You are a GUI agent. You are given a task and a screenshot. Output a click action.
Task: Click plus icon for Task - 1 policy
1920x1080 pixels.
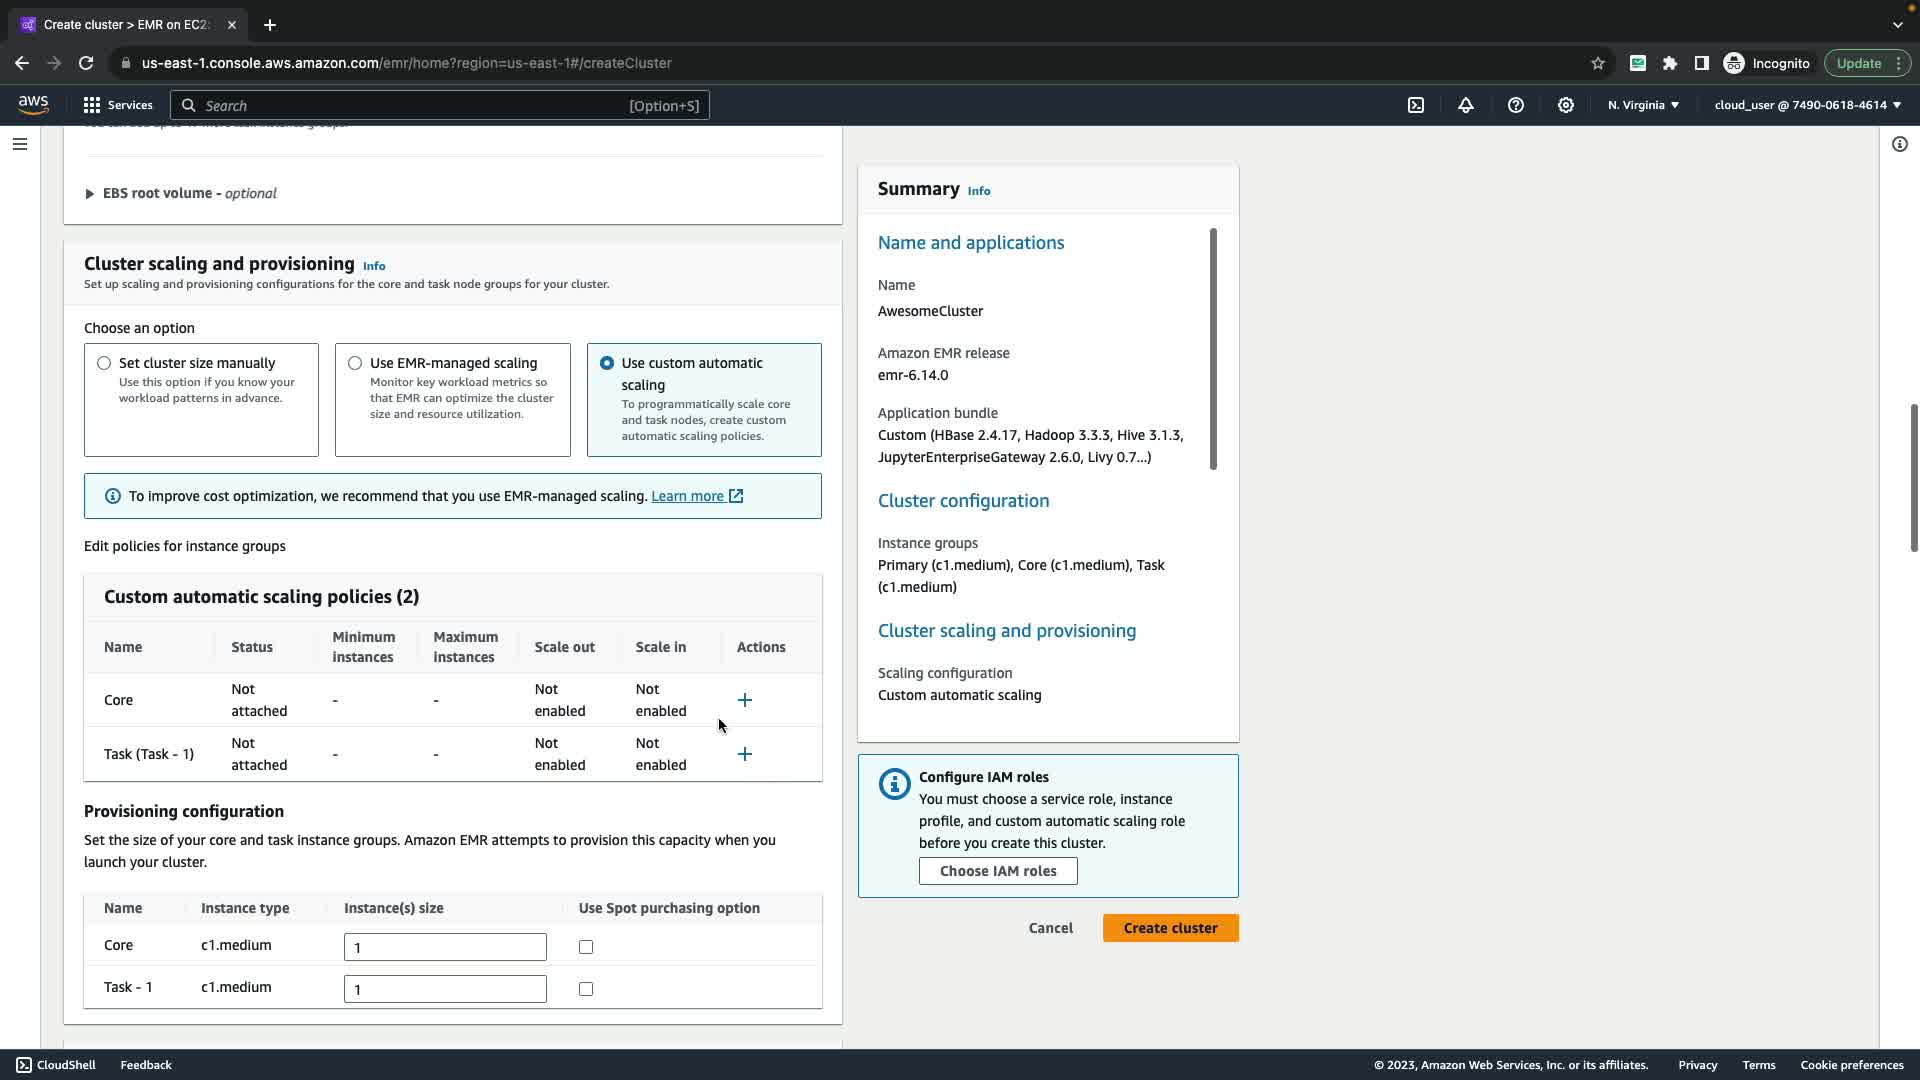pos(744,754)
